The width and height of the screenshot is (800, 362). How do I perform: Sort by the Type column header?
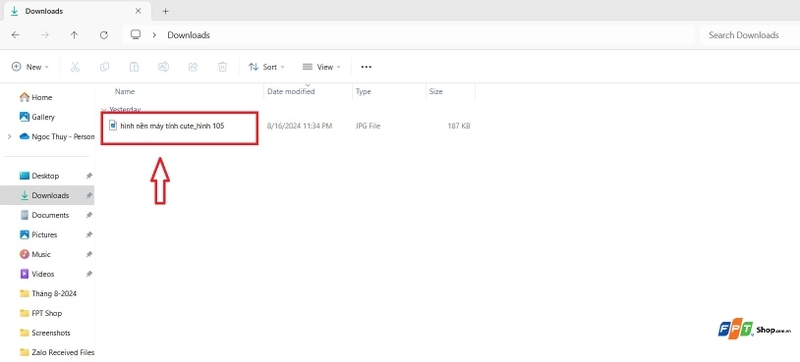click(x=363, y=91)
